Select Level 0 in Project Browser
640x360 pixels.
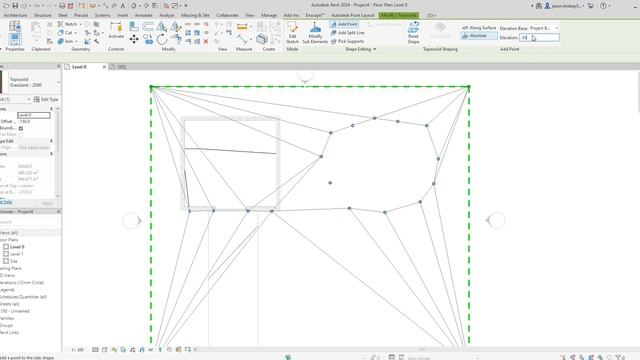point(17,247)
